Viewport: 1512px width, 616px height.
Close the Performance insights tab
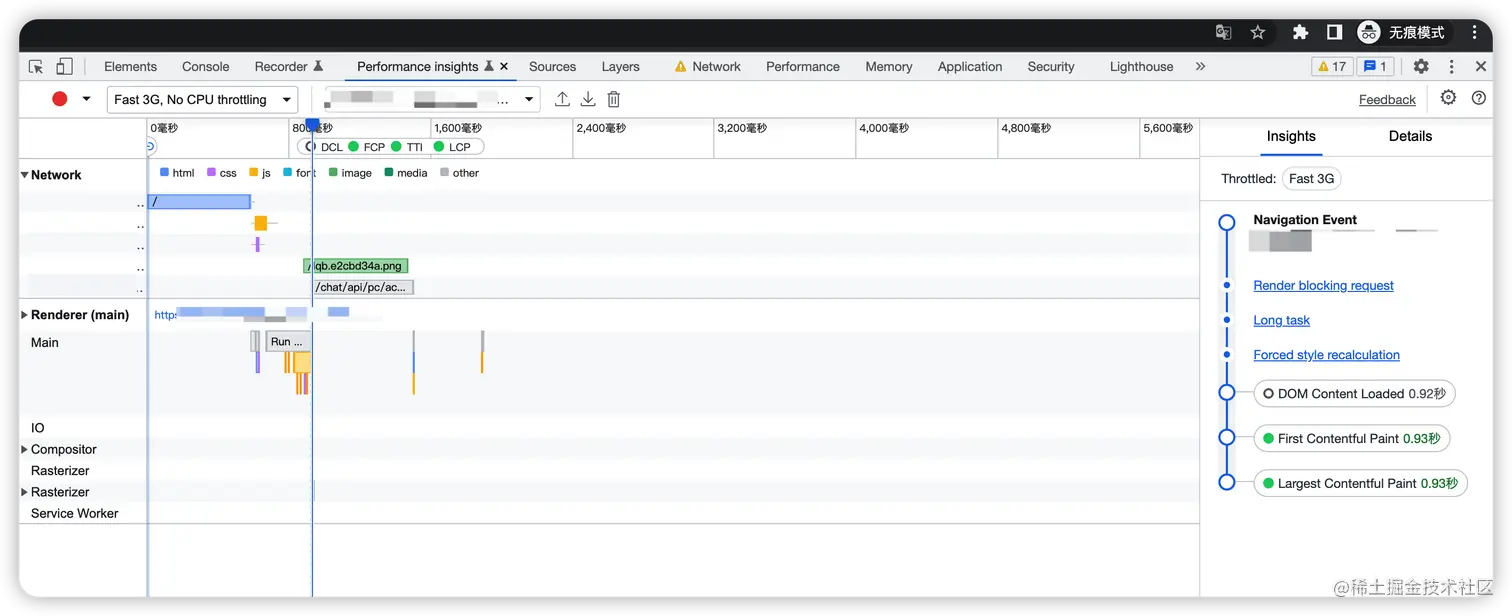(504, 67)
